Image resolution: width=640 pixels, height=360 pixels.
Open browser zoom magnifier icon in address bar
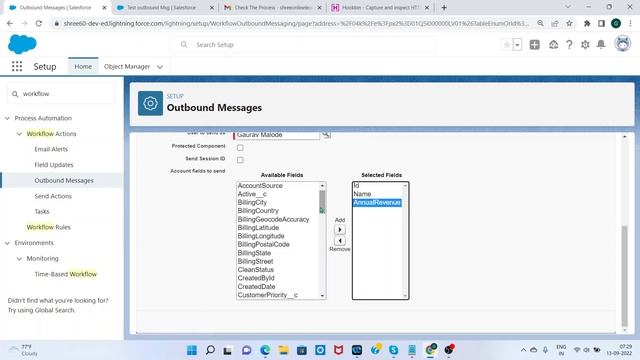540,24
